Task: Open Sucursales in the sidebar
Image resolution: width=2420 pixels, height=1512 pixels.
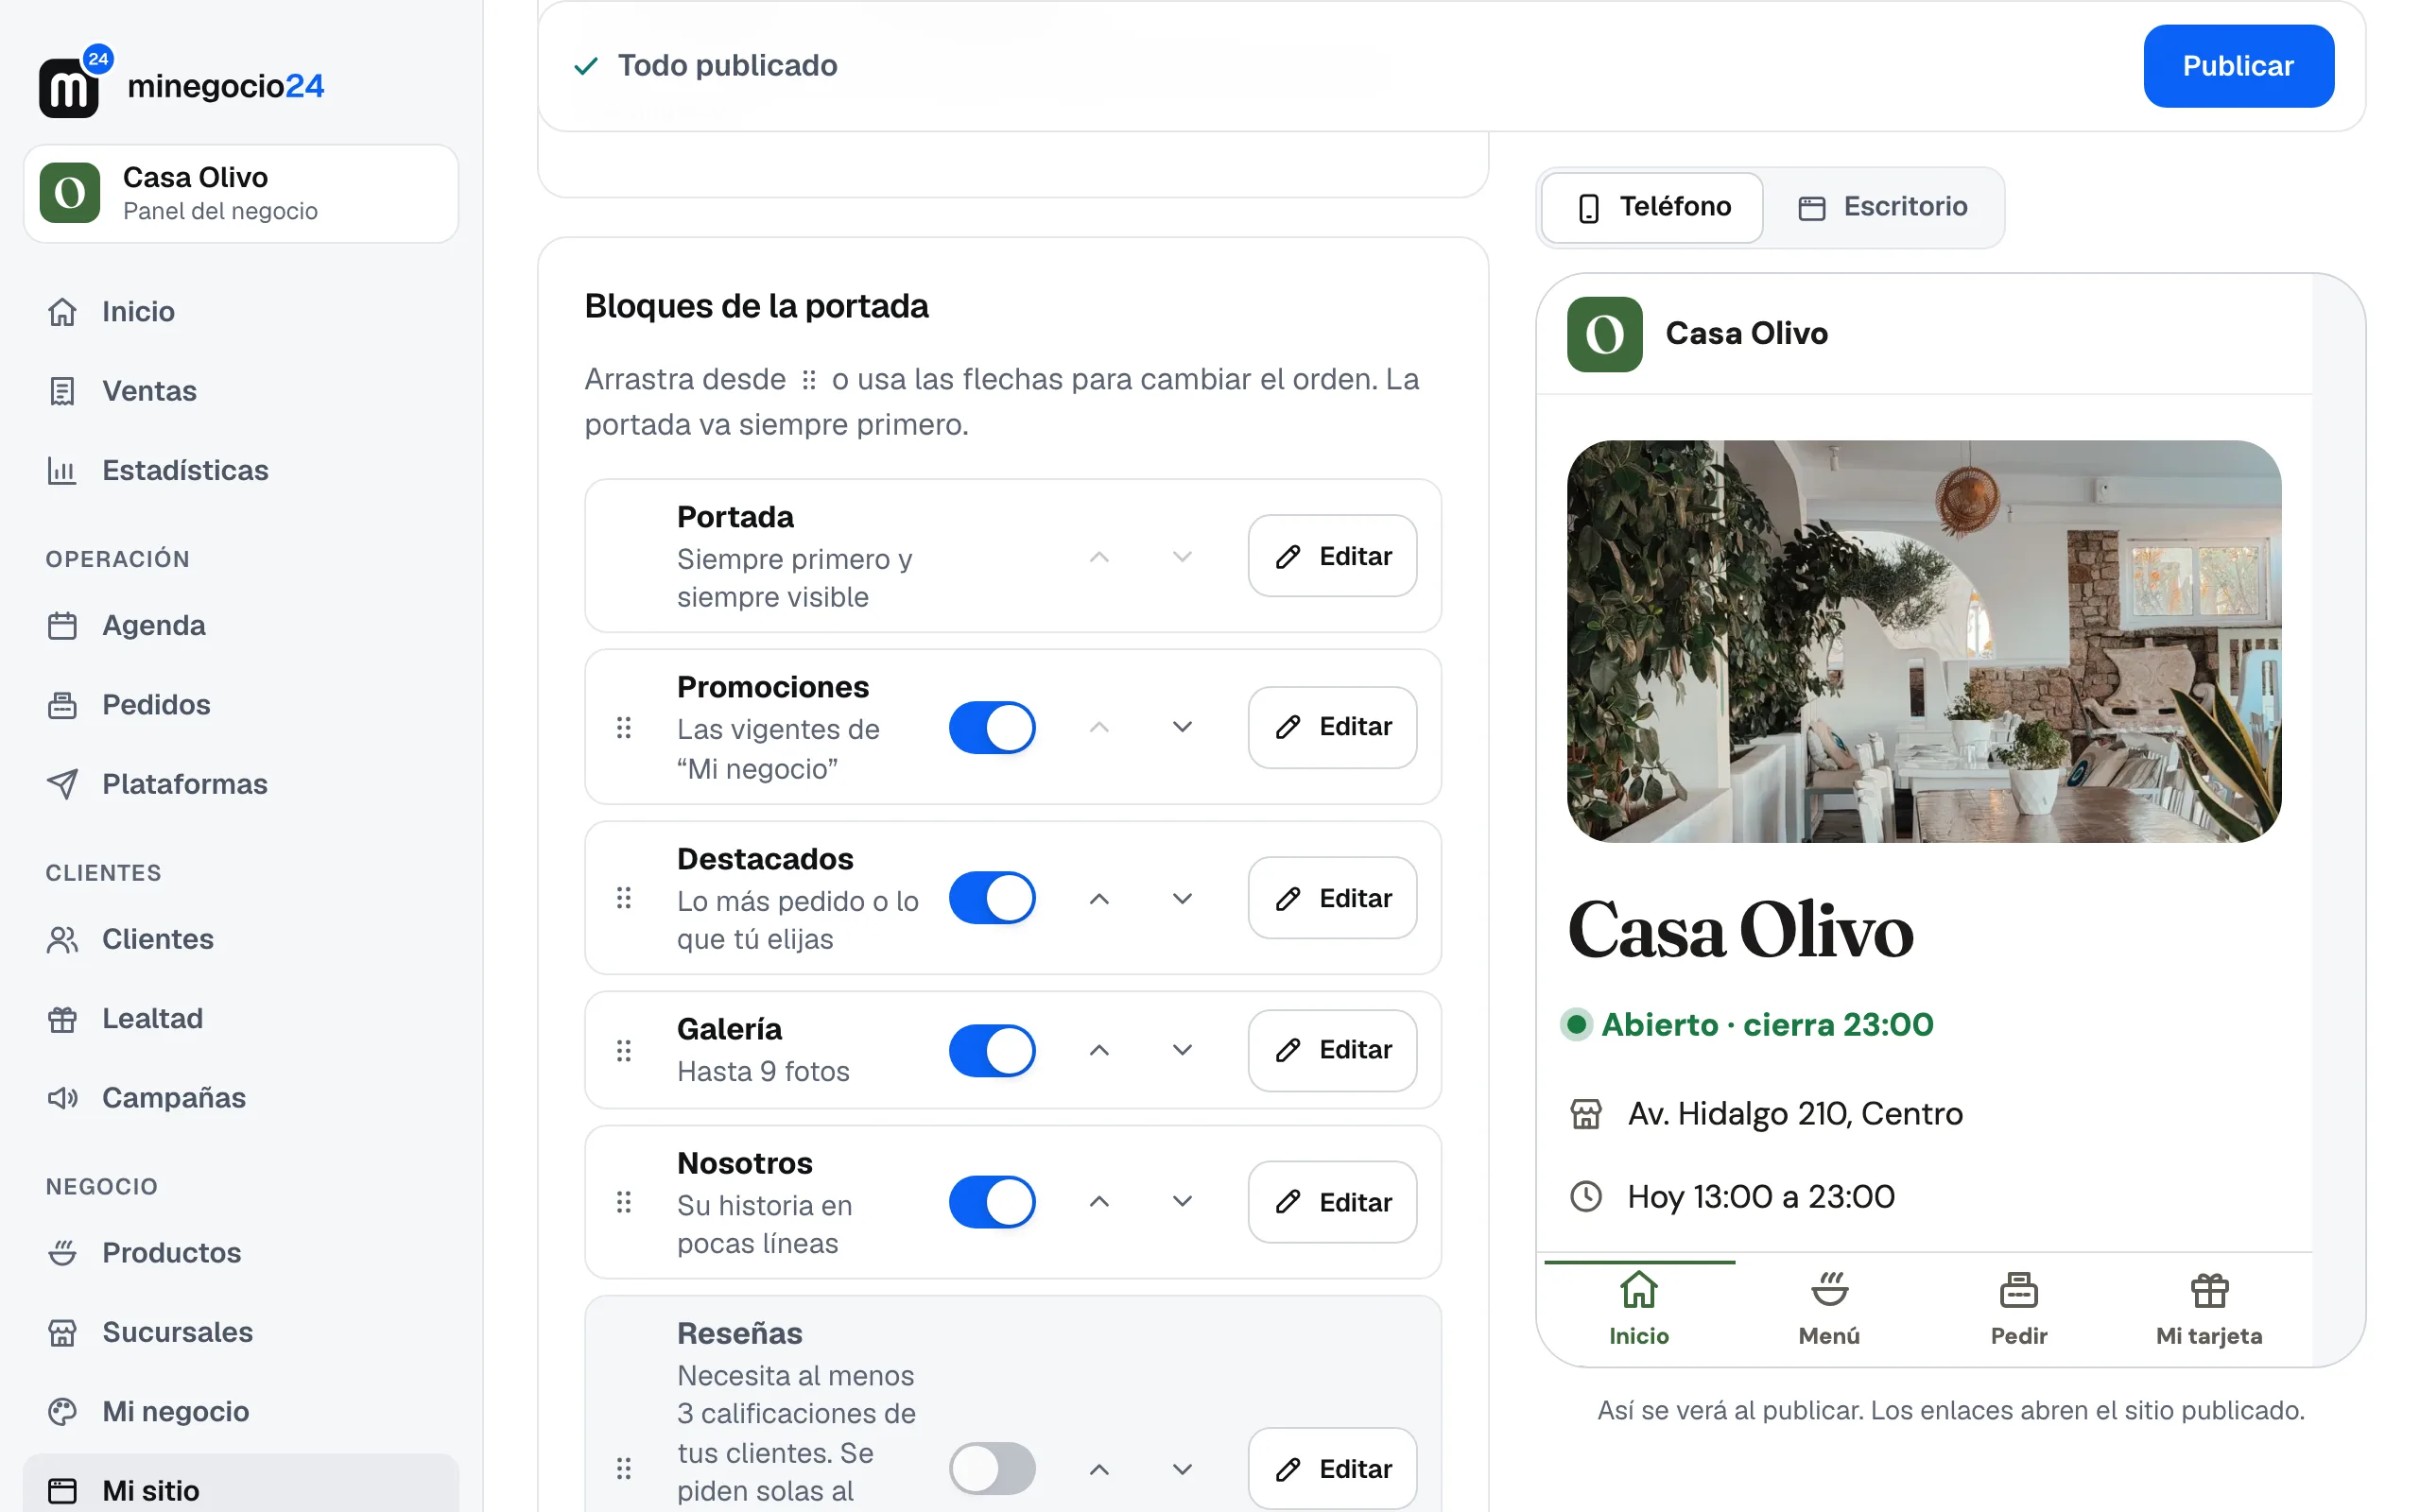Action: (x=240, y=1332)
